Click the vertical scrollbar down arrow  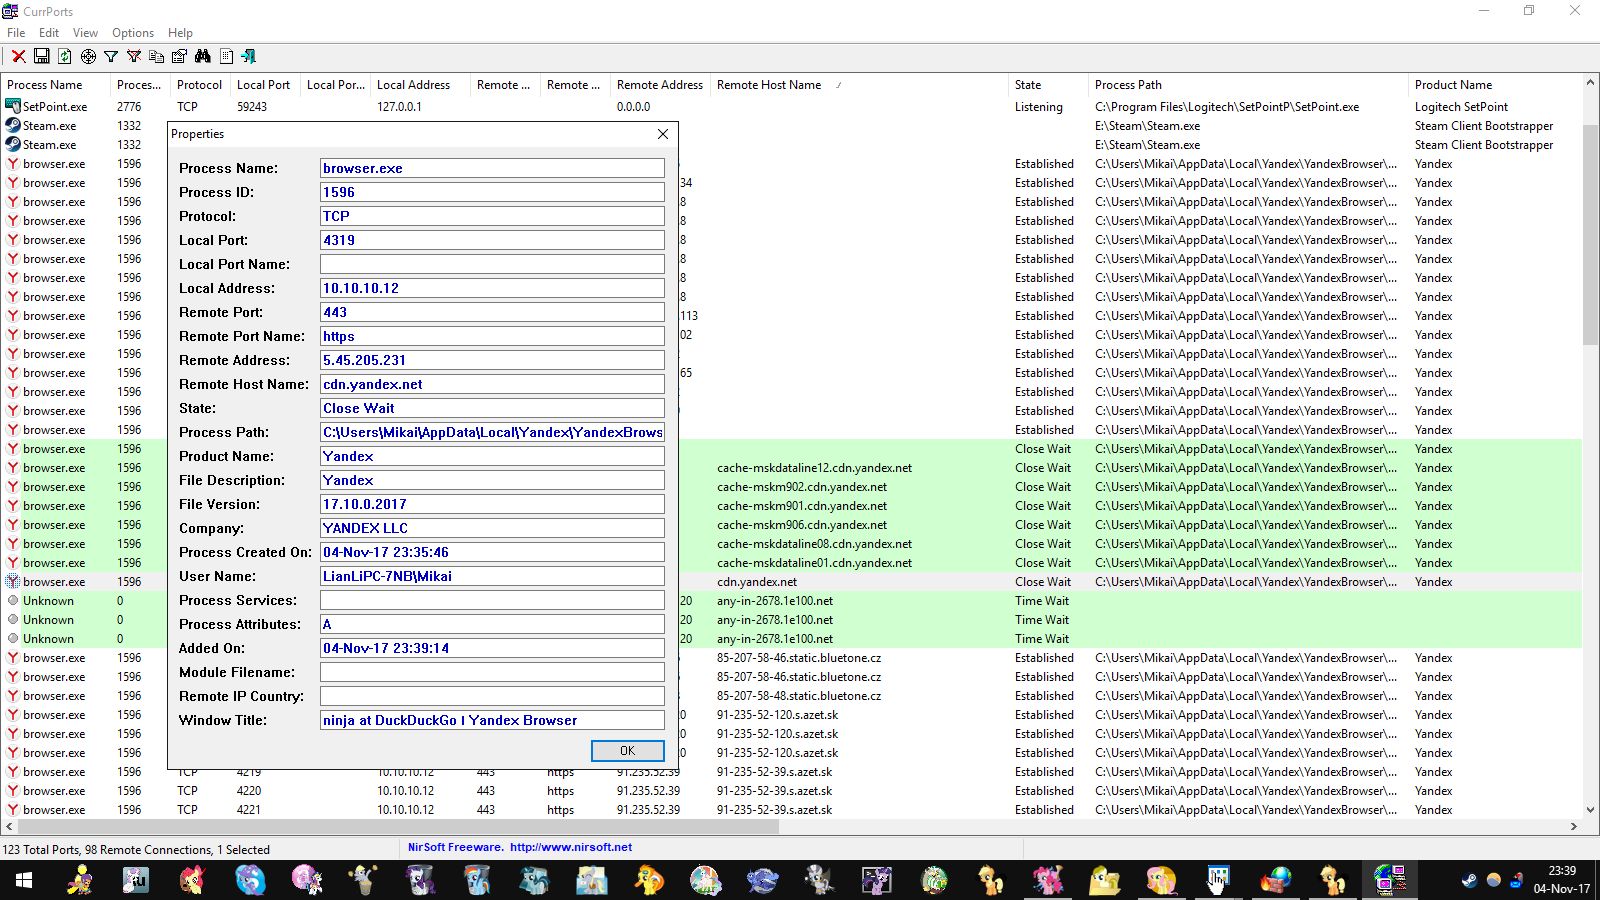[1590, 810]
